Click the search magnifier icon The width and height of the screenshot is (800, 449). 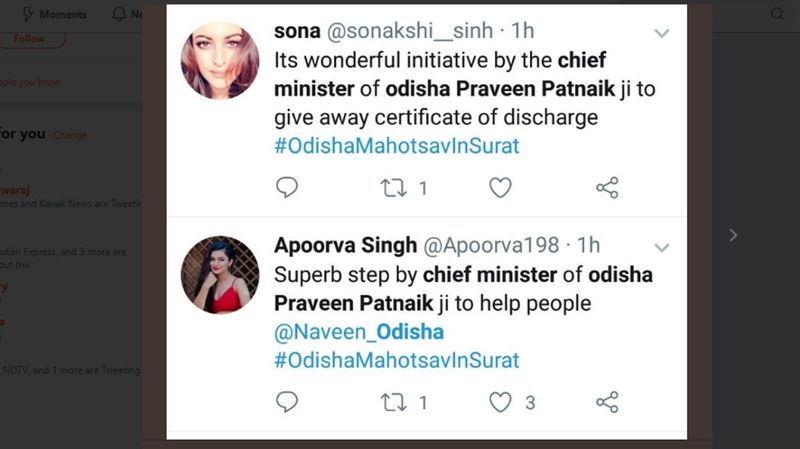pos(777,14)
